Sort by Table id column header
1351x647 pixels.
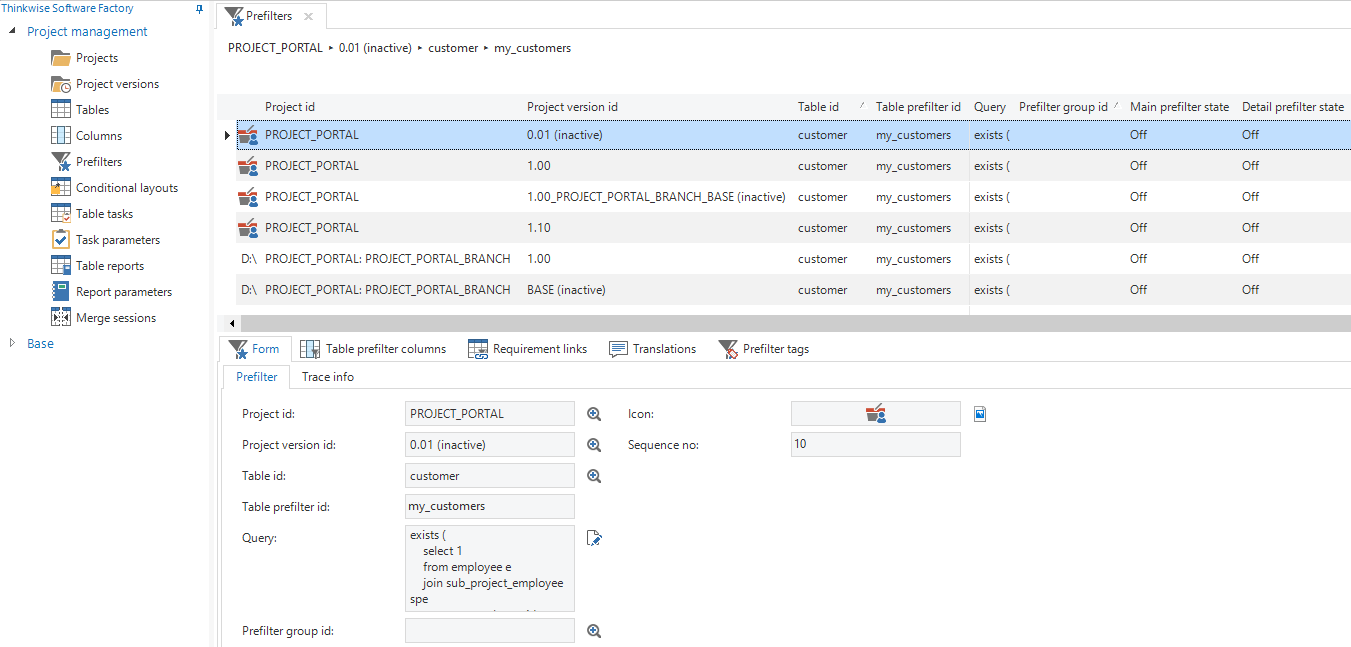point(818,107)
